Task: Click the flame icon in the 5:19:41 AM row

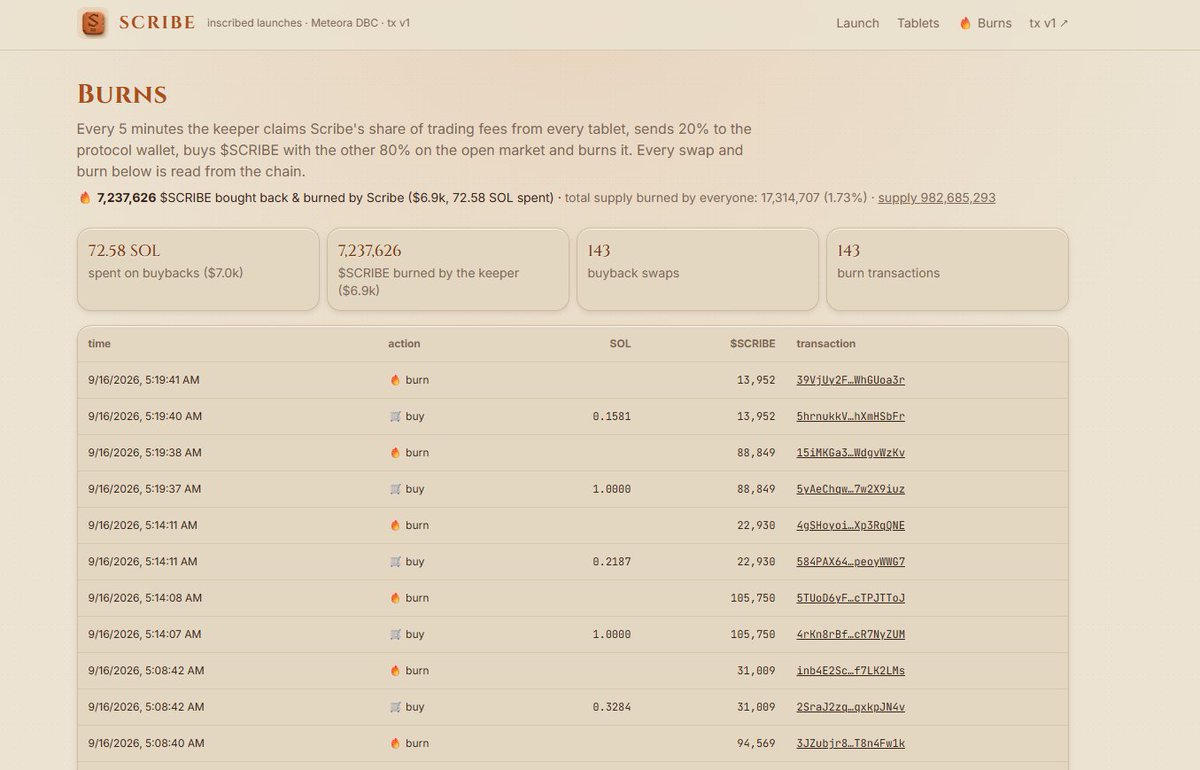Action: tap(395, 380)
